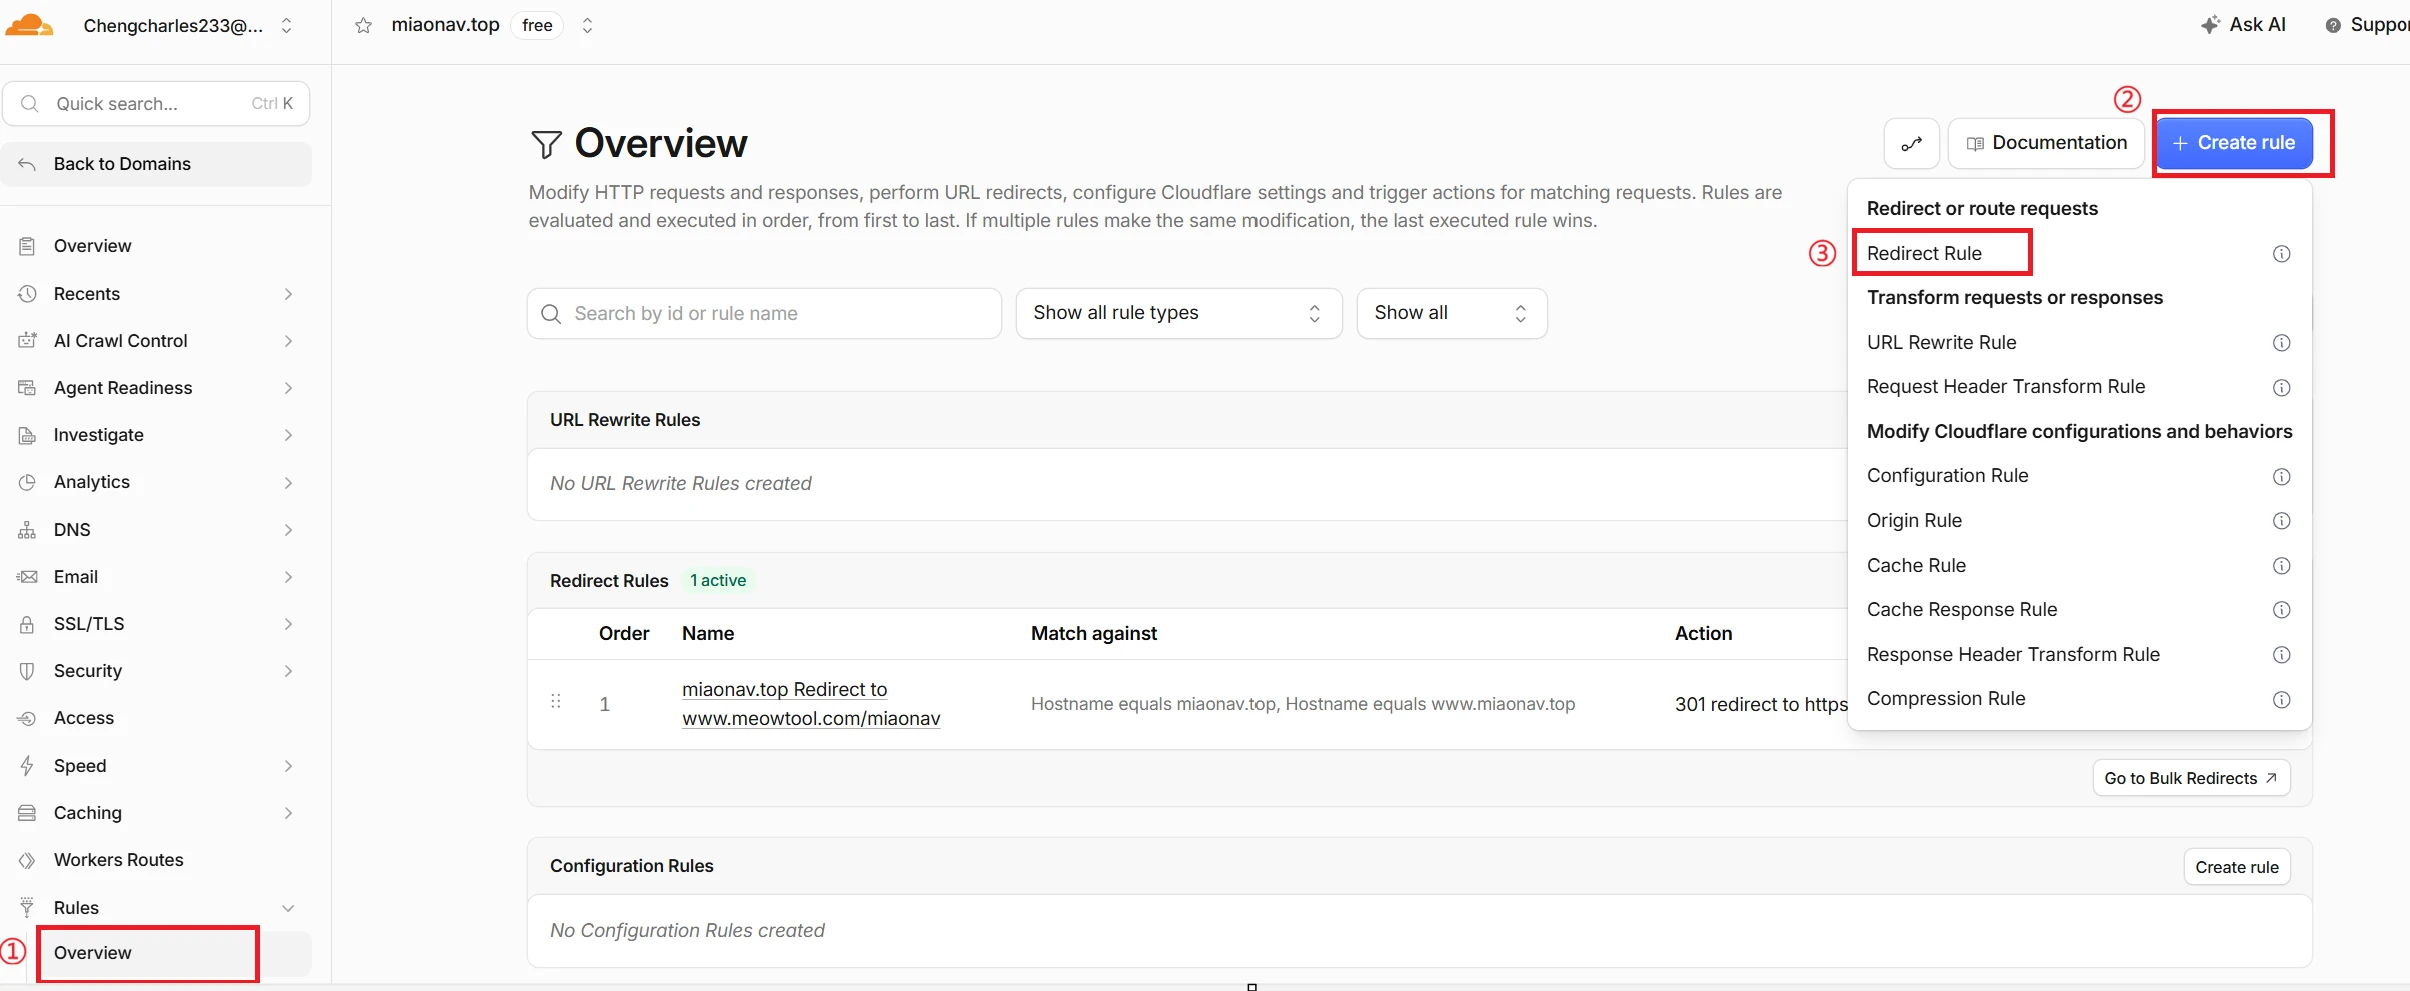Open the Support menu
The height and width of the screenshot is (991, 2410).
[2367, 25]
